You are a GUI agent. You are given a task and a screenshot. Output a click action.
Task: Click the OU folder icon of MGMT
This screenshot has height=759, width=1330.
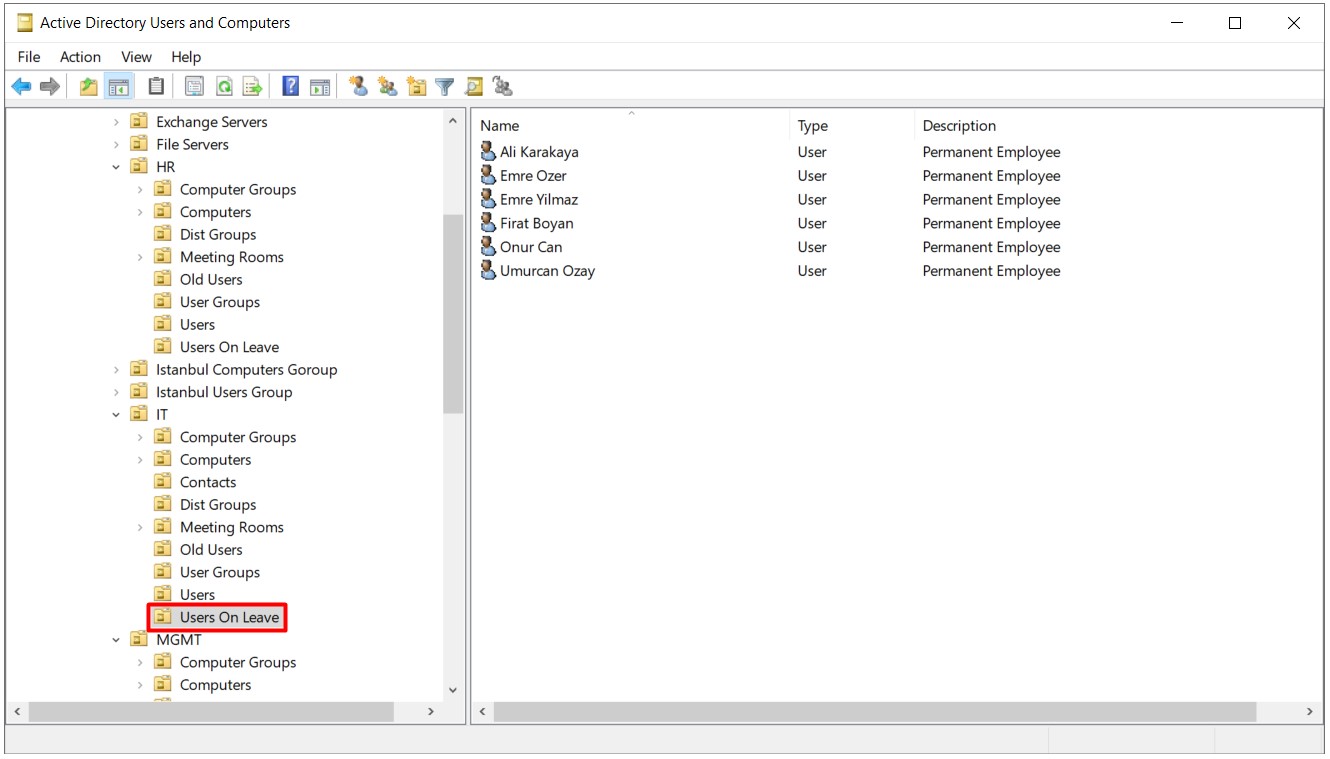coord(139,639)
